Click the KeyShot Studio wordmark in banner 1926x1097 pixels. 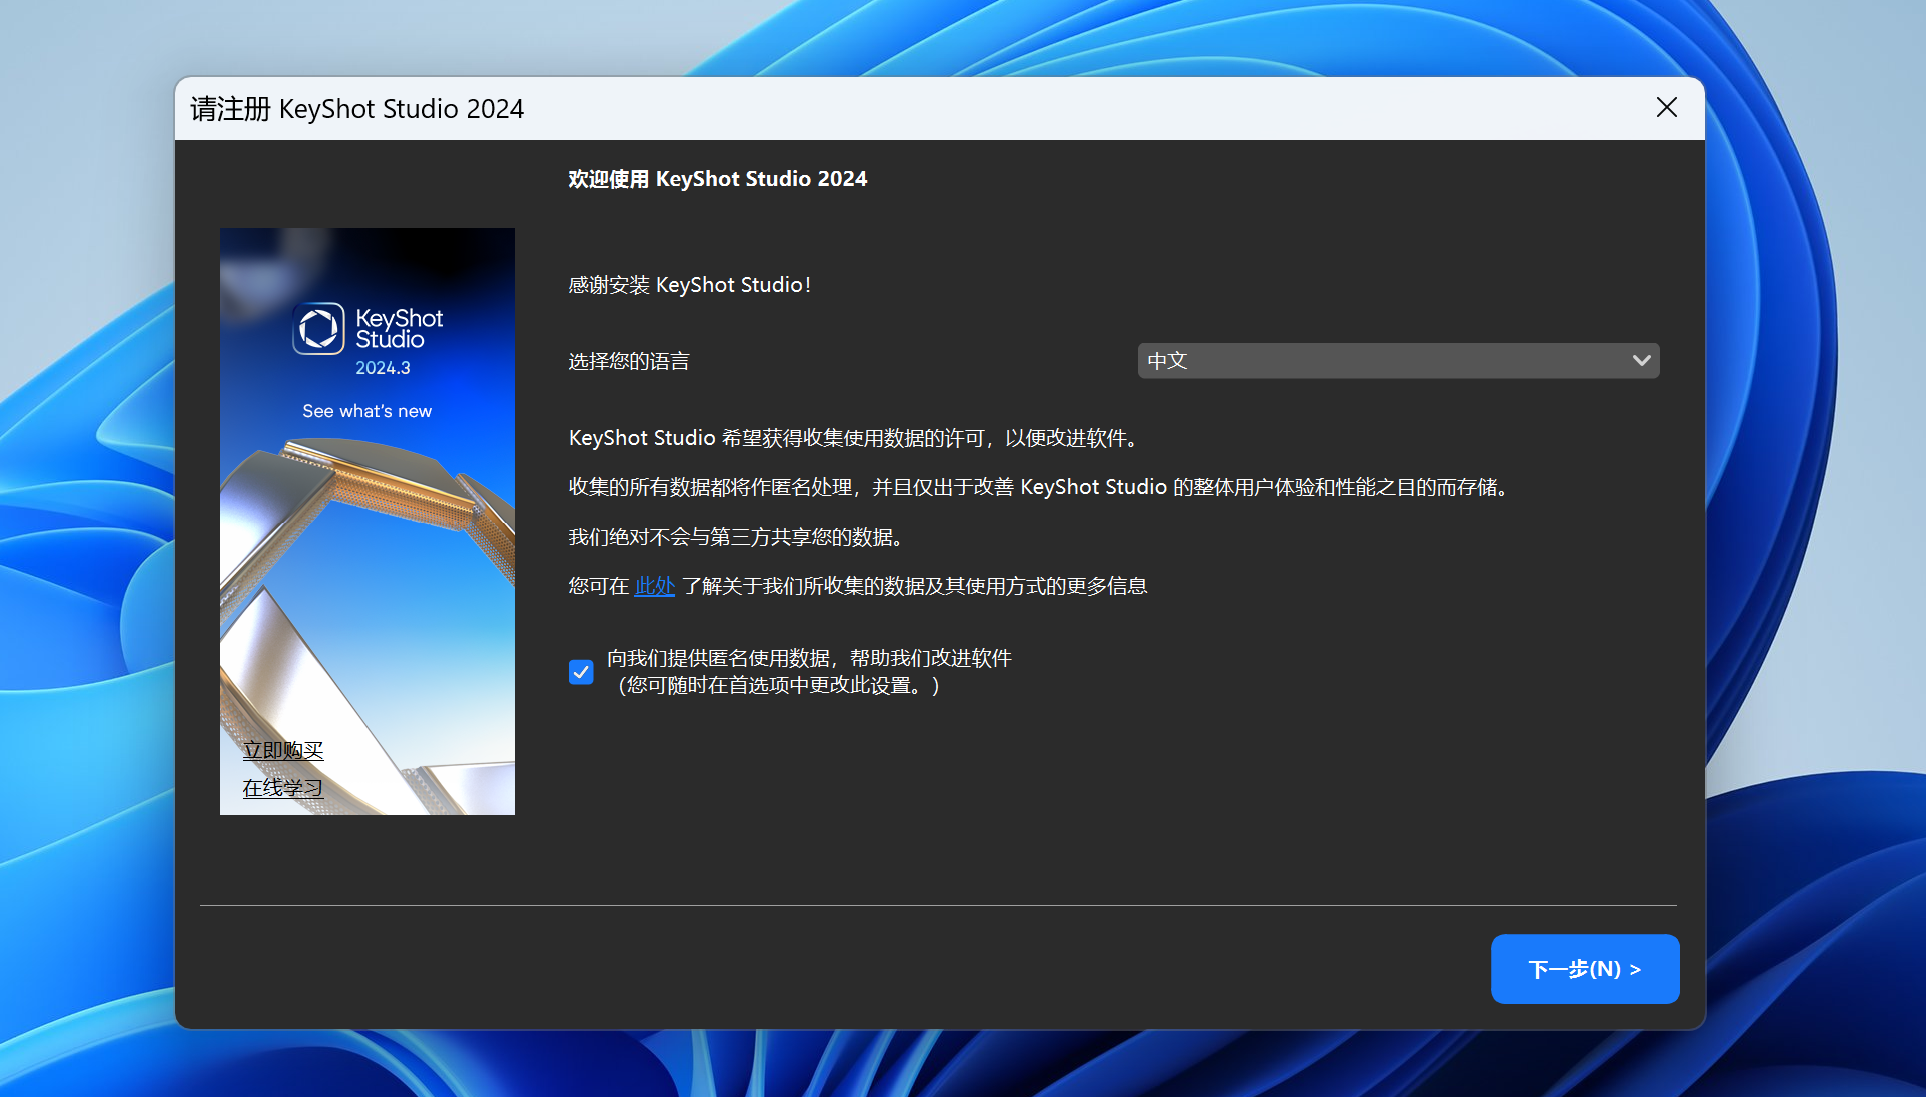coord(398,329)
